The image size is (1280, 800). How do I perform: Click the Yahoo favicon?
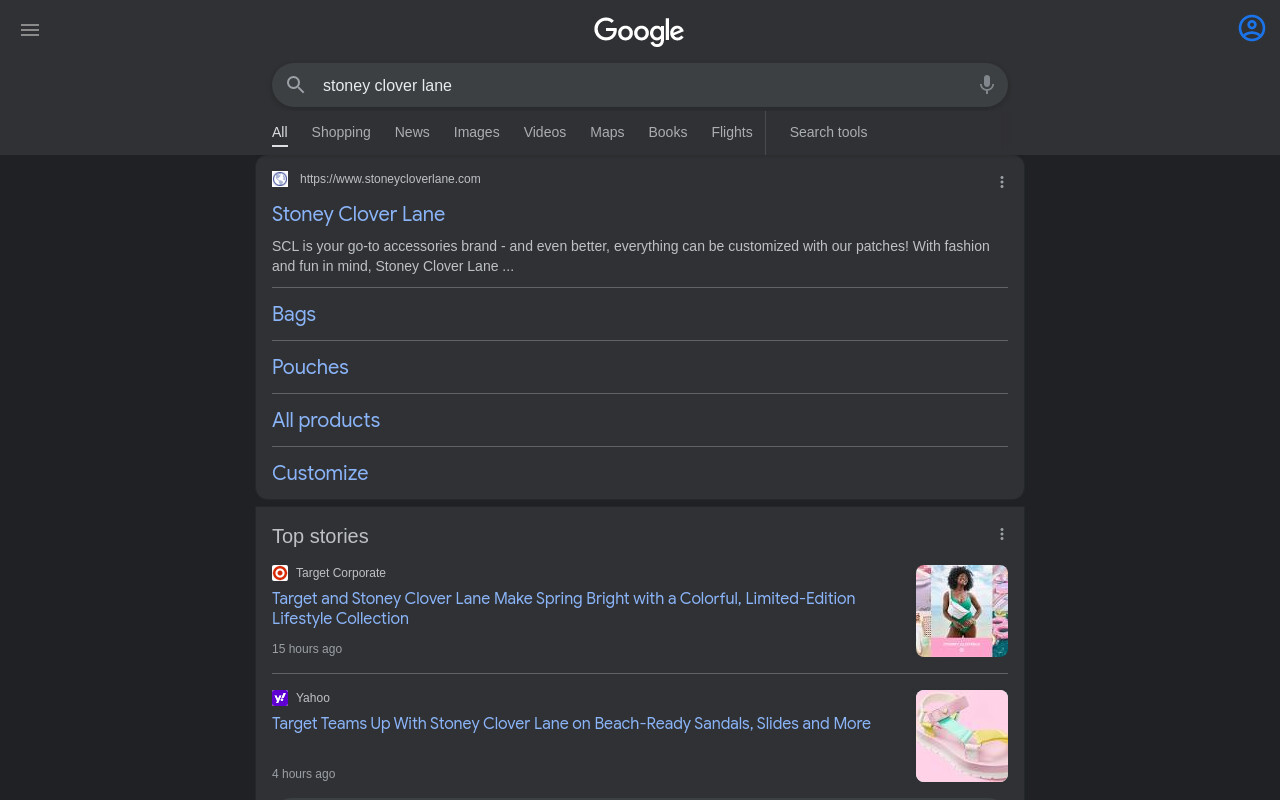(x=280, y=698)
